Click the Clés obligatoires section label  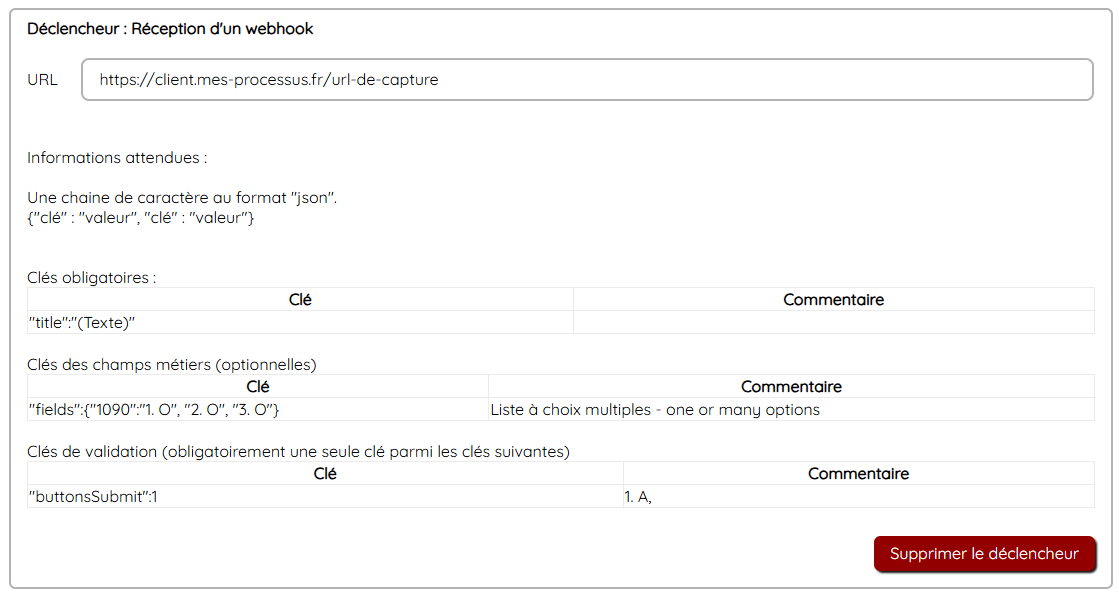coord(92,277)
